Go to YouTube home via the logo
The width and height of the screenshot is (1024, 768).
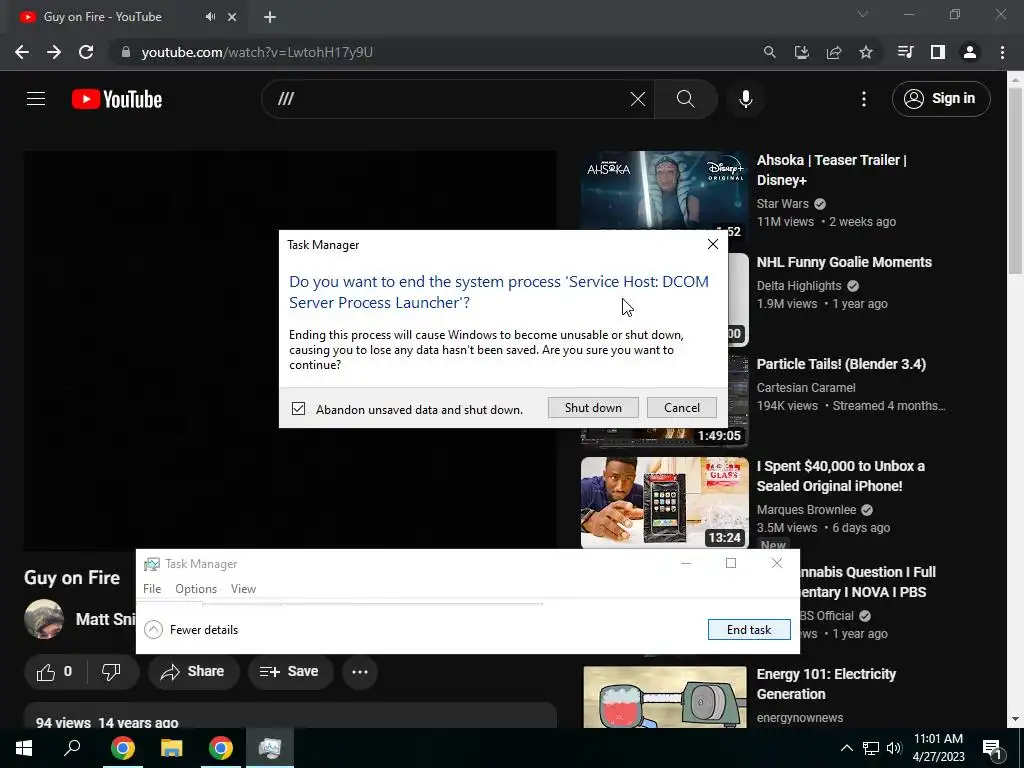[117, 99]
